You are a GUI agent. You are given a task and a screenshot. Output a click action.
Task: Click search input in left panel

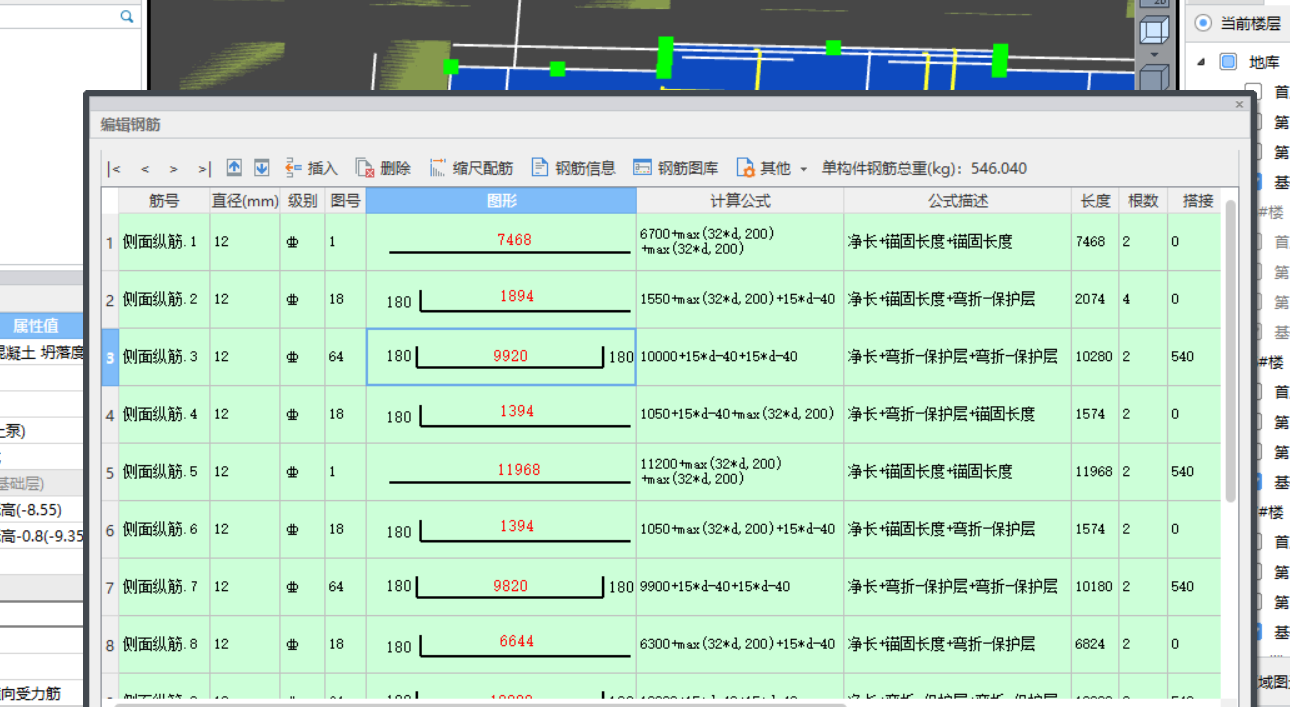[58, 16]
